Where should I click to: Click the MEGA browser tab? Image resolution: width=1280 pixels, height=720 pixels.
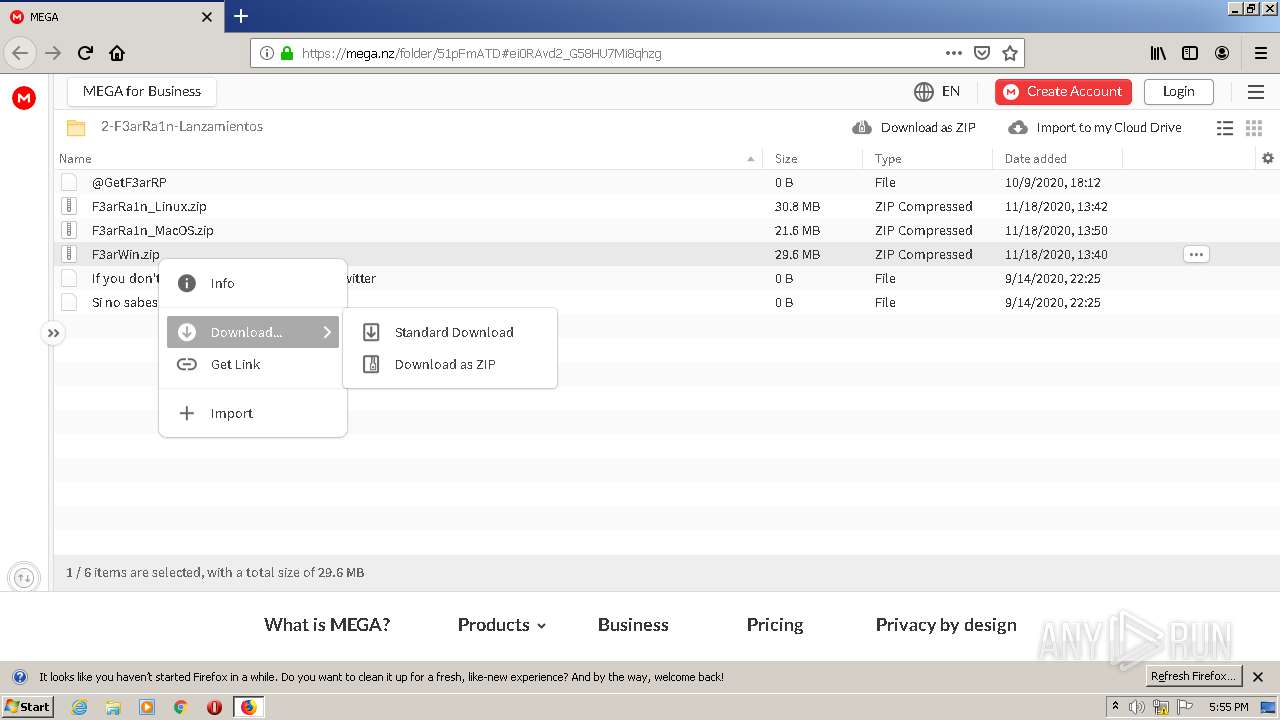pos(110,16)
